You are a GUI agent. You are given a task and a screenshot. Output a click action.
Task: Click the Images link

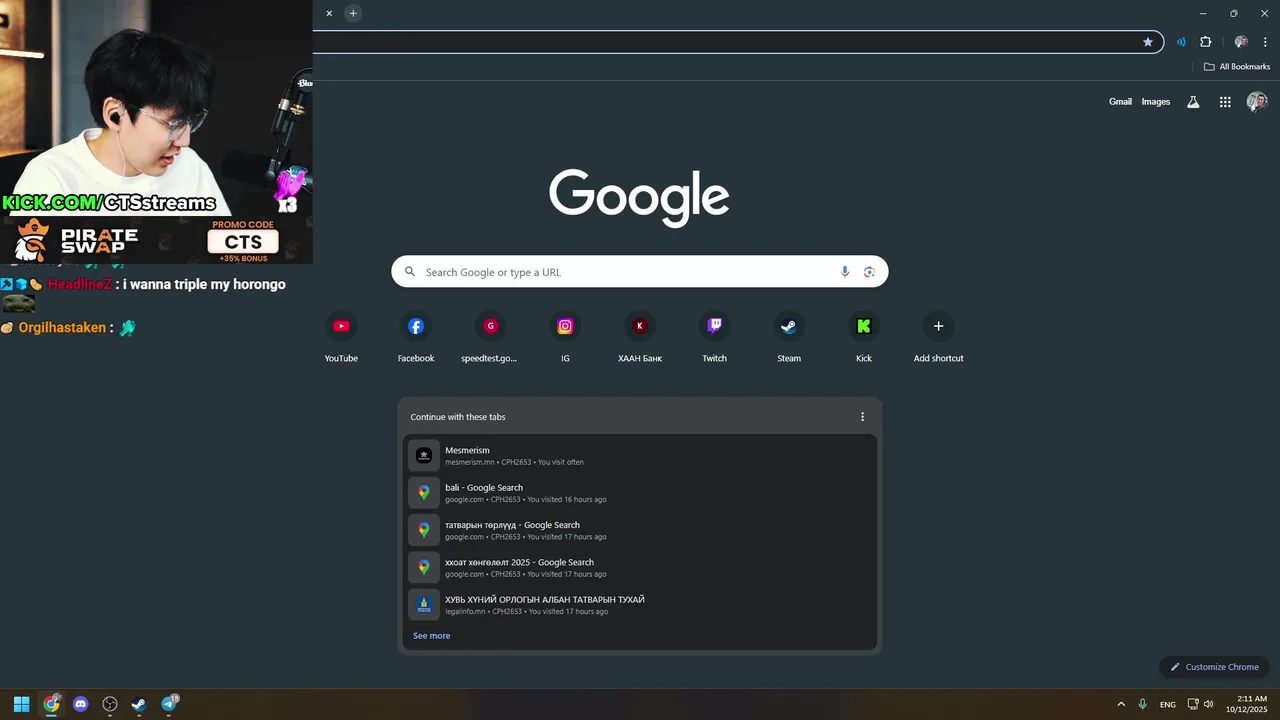point(1156,102)
